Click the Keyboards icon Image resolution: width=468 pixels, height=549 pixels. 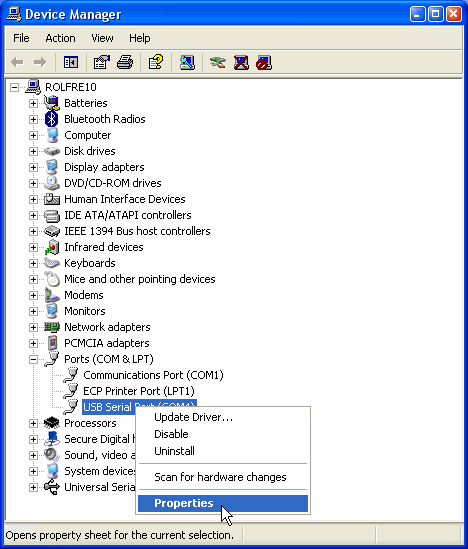pyautogui.click(x=52, y=263)
